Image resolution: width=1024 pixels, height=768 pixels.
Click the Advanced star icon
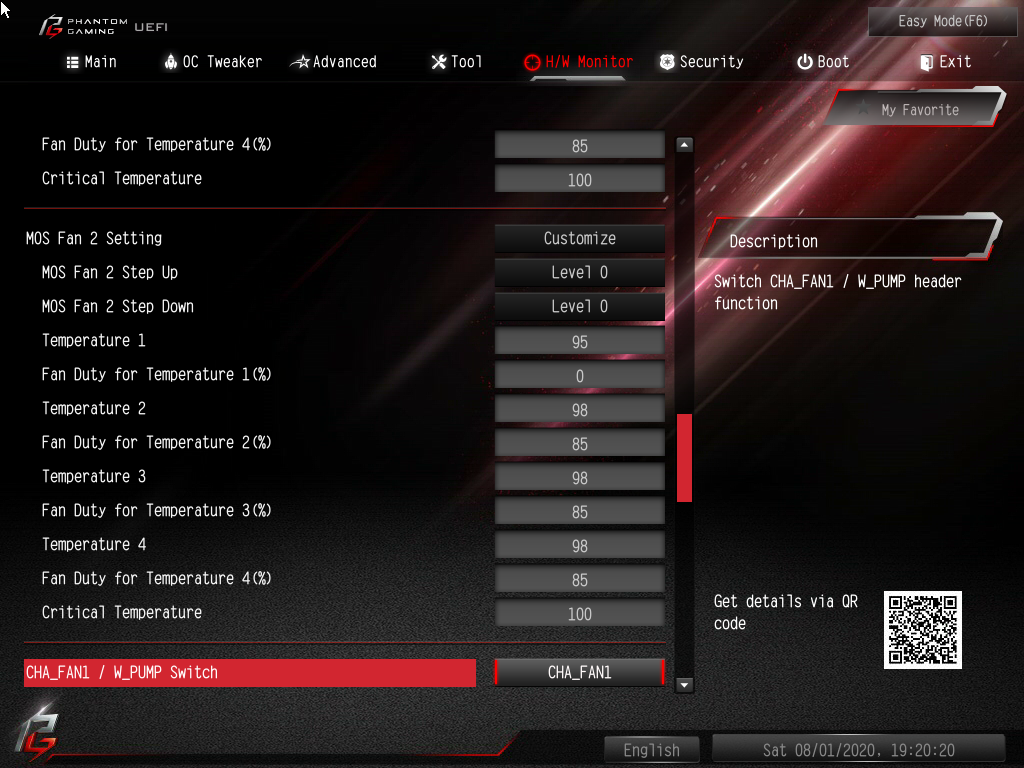[300, 62]
